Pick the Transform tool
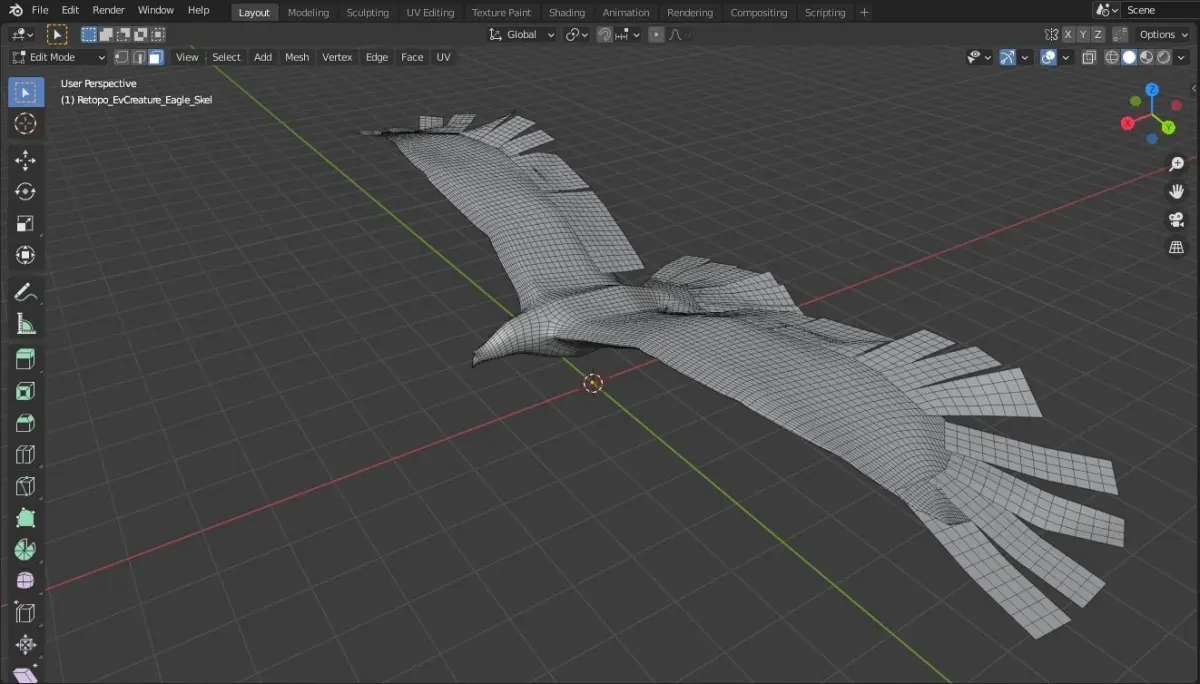 coord(26,254)
